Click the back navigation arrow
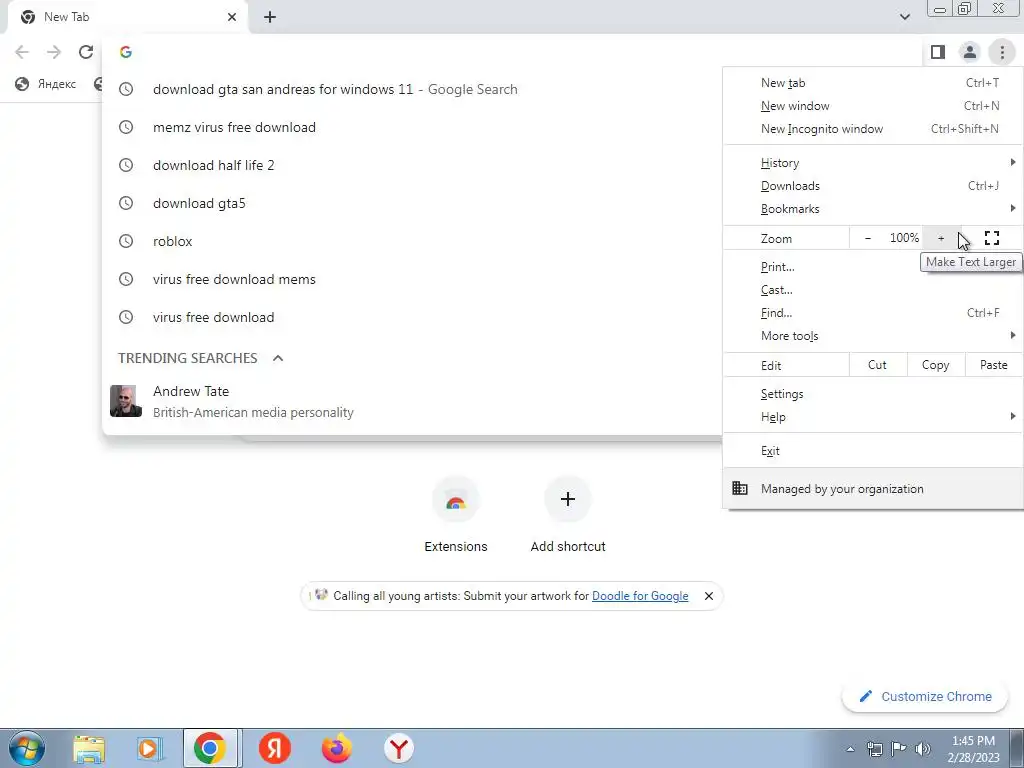 22,52
